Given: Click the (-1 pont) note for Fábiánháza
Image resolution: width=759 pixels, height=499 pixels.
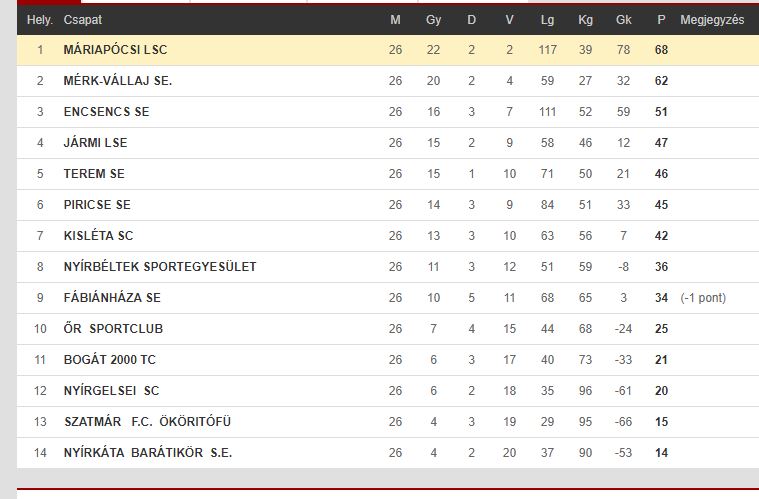Looking at the screenshot, I should (x=703, y=298).
